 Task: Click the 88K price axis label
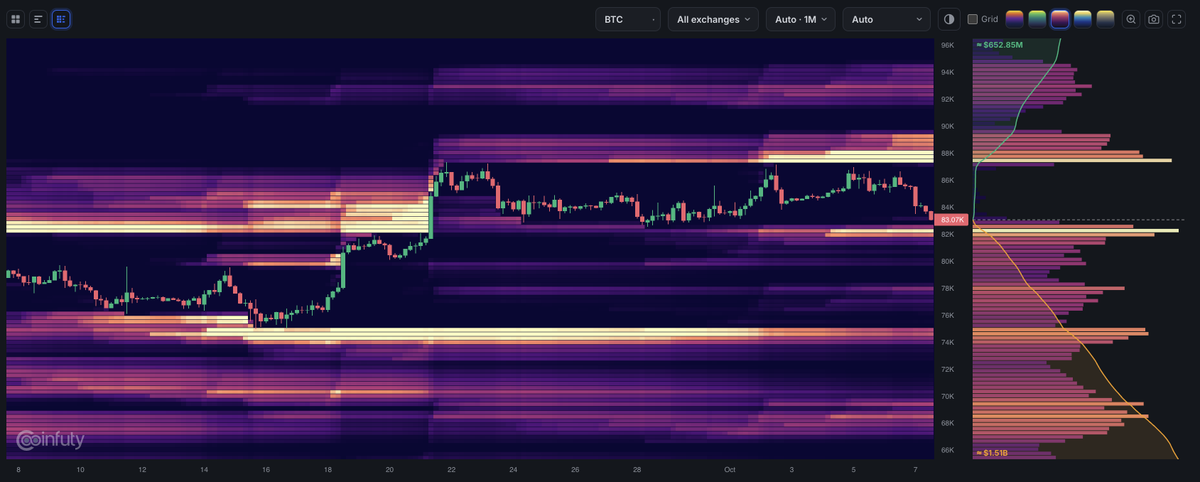tap(947, 153)
